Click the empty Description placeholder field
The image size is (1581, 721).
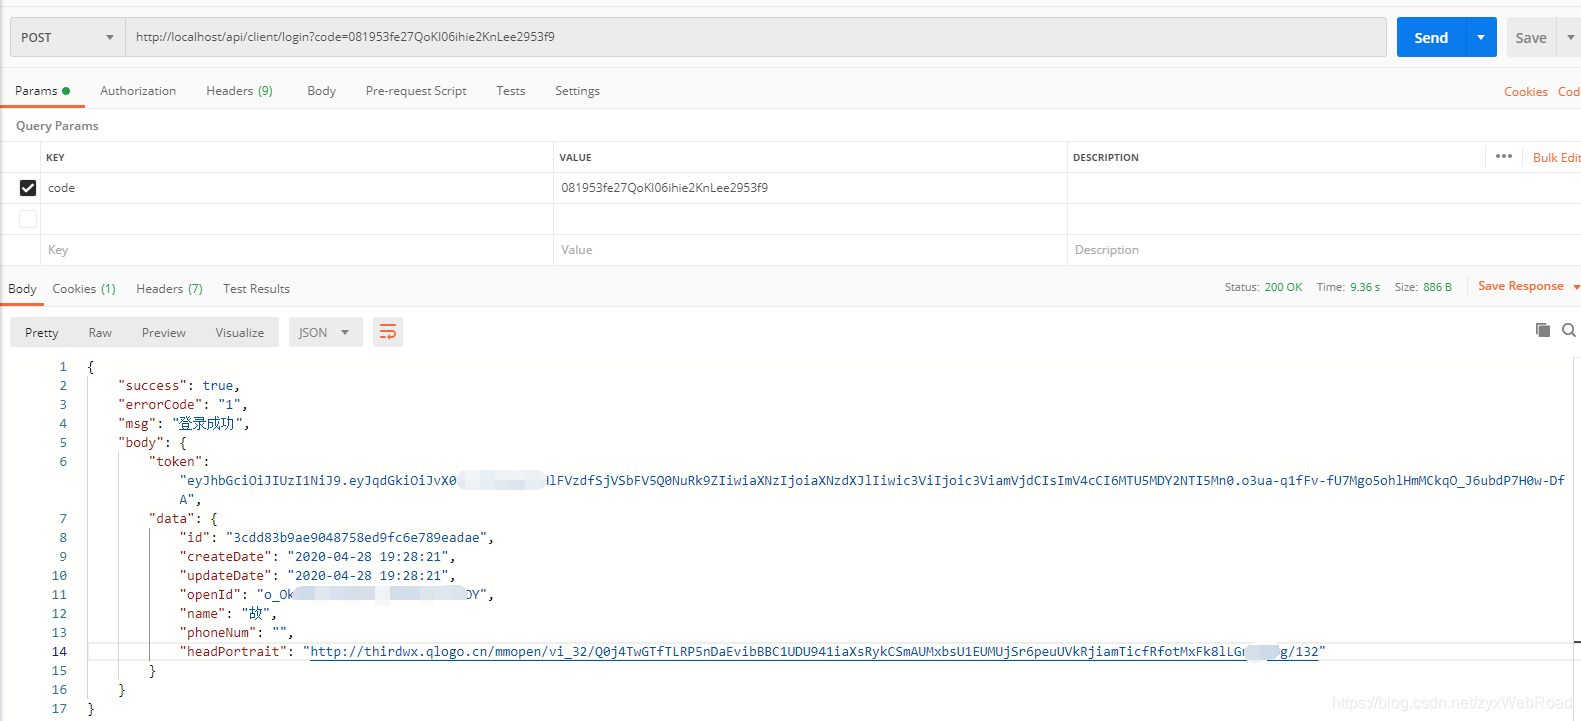click(x=1324, y=250)
